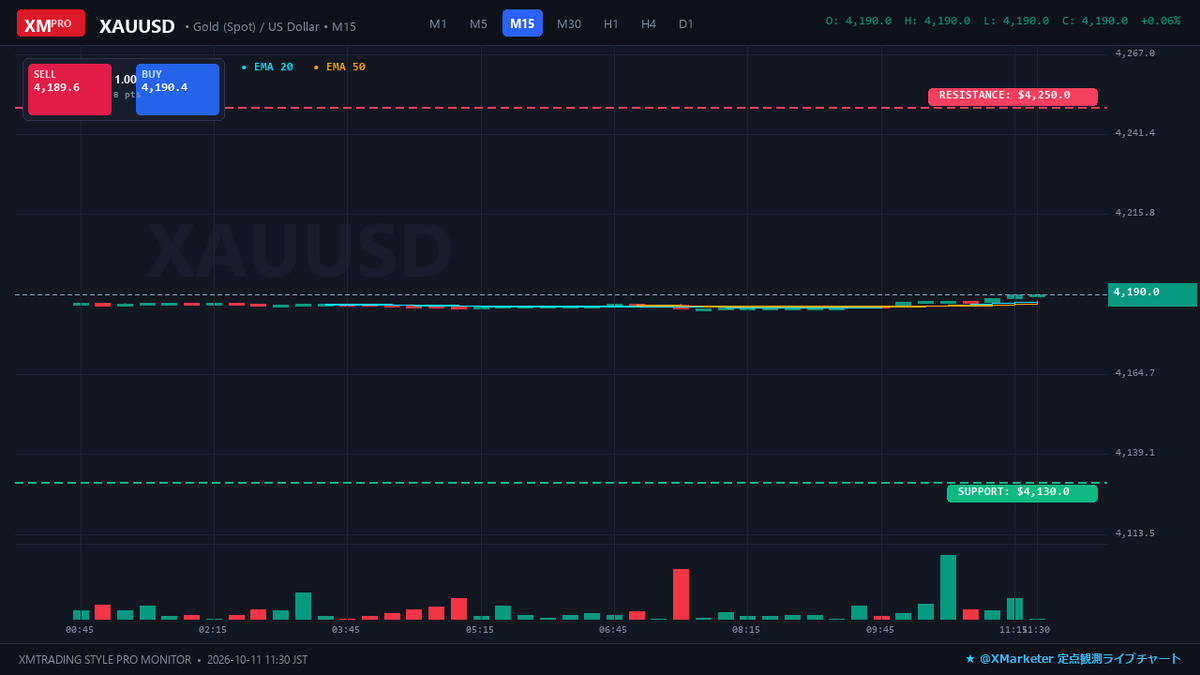Screen dimensions: 1200x675
Task: Click the low price readout L: 4,190.0
Action: point(1016,21)
